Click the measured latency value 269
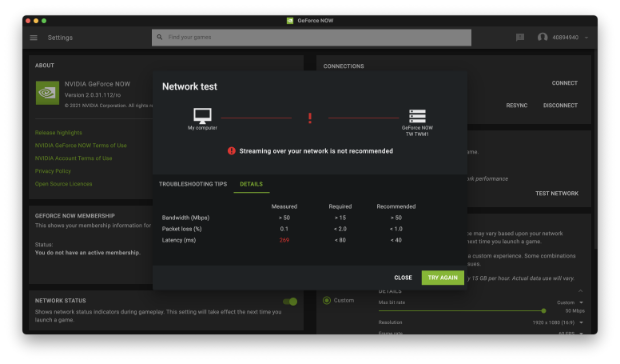Image resolution: width=620 pixels, height=364 pixels. click(x=284, y=240)
